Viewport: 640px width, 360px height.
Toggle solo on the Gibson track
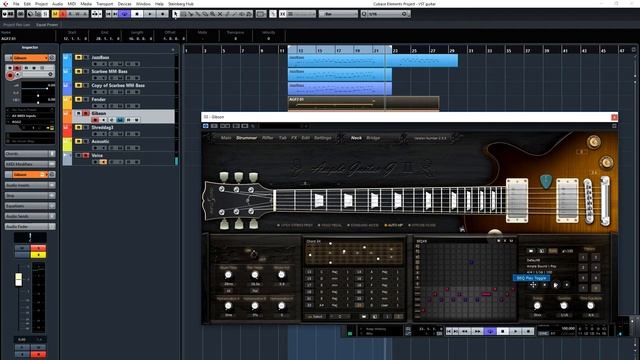[86, 113]
